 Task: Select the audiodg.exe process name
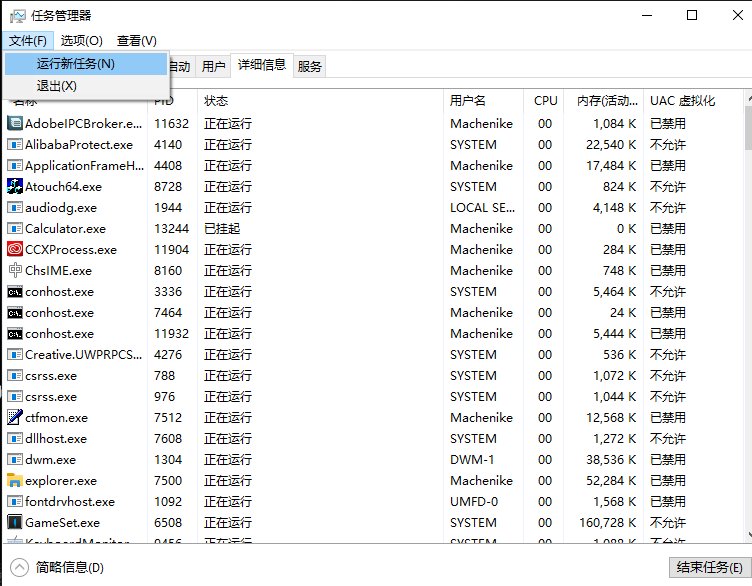(61, 208)
